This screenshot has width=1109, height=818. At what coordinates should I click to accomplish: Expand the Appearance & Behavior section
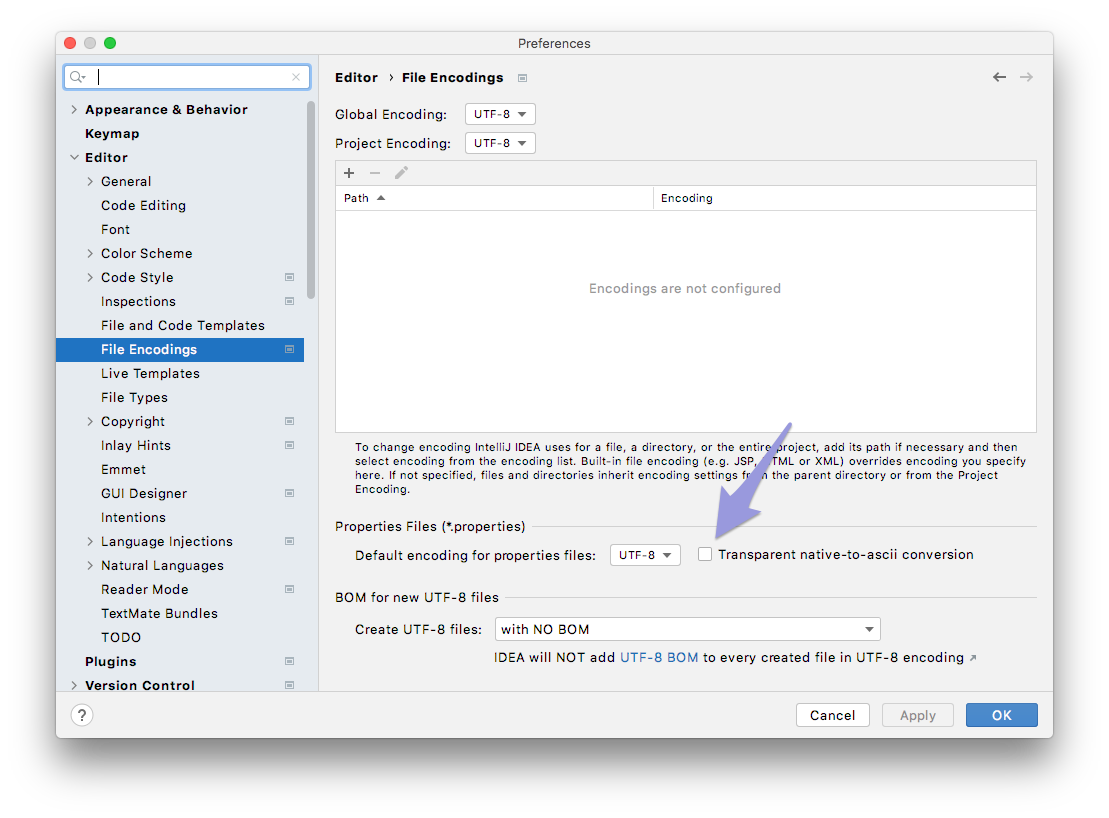(74, 110)
